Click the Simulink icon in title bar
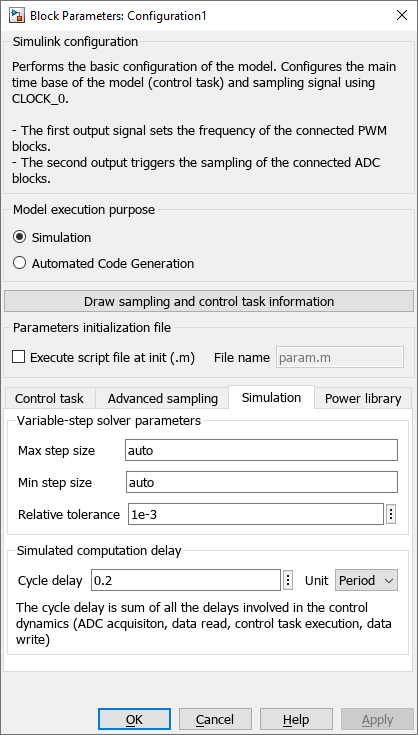The height and width of the screenshot is (735, 418). point(17,15)
